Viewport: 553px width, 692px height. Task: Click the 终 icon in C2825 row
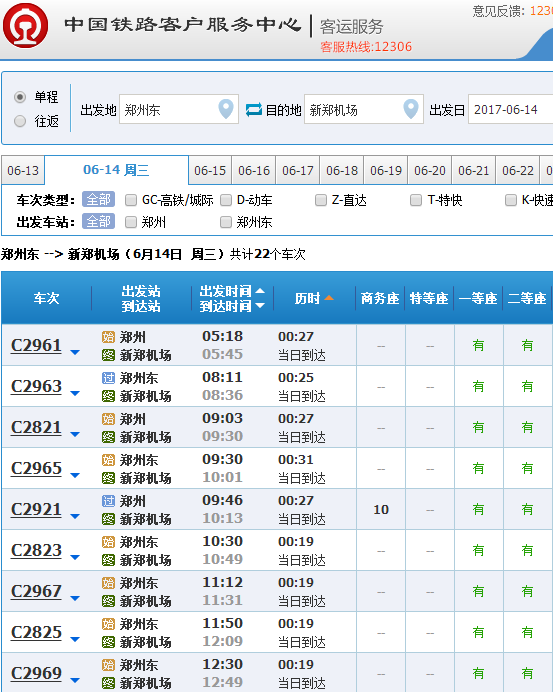[108, 642]
